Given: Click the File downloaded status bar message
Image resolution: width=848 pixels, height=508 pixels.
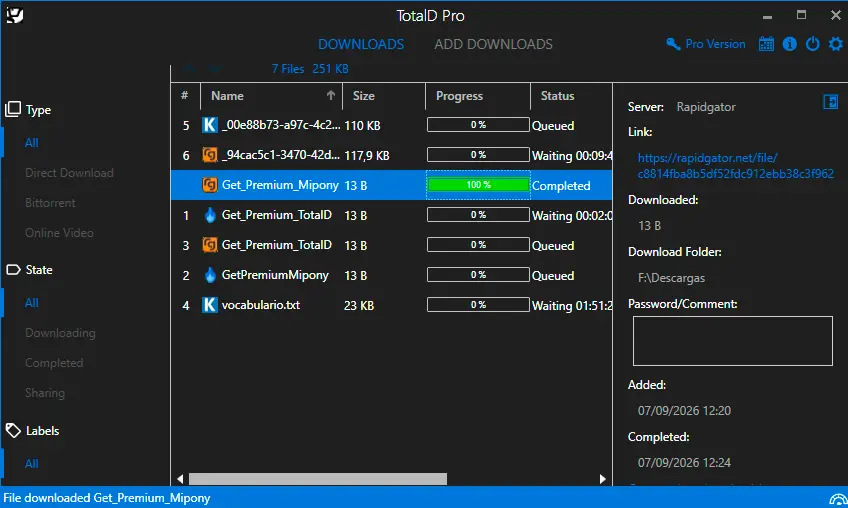Looking at the screenshot, I should pos(107,498).
